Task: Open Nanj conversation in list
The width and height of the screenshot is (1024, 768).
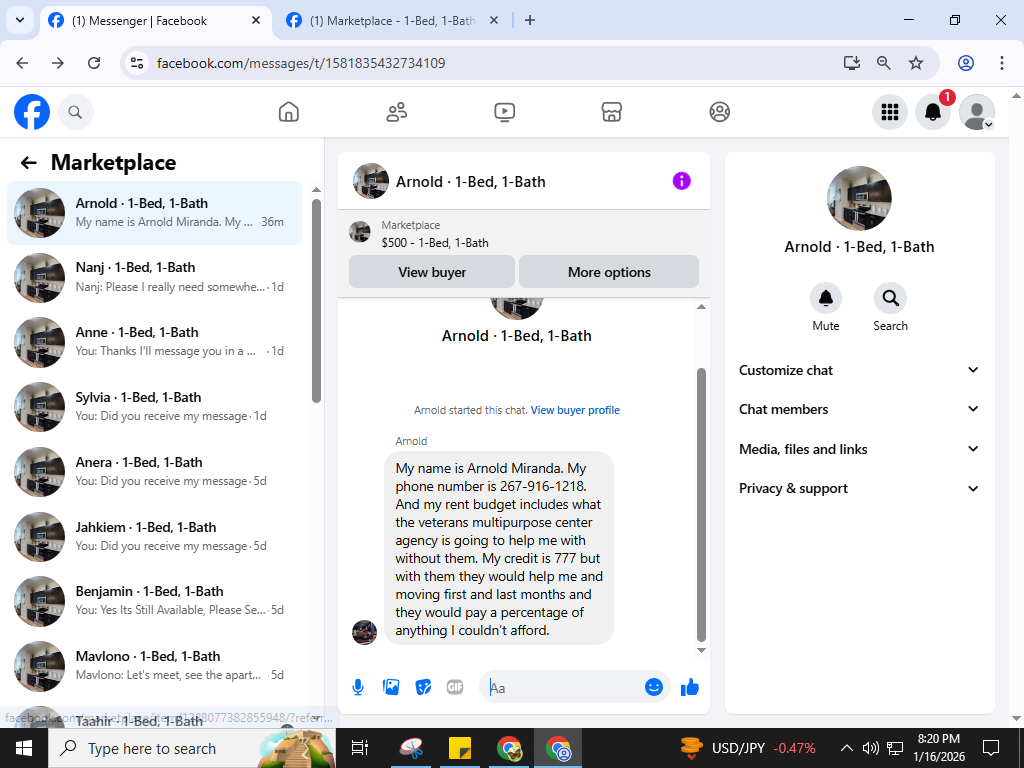Action: (155, 278)
